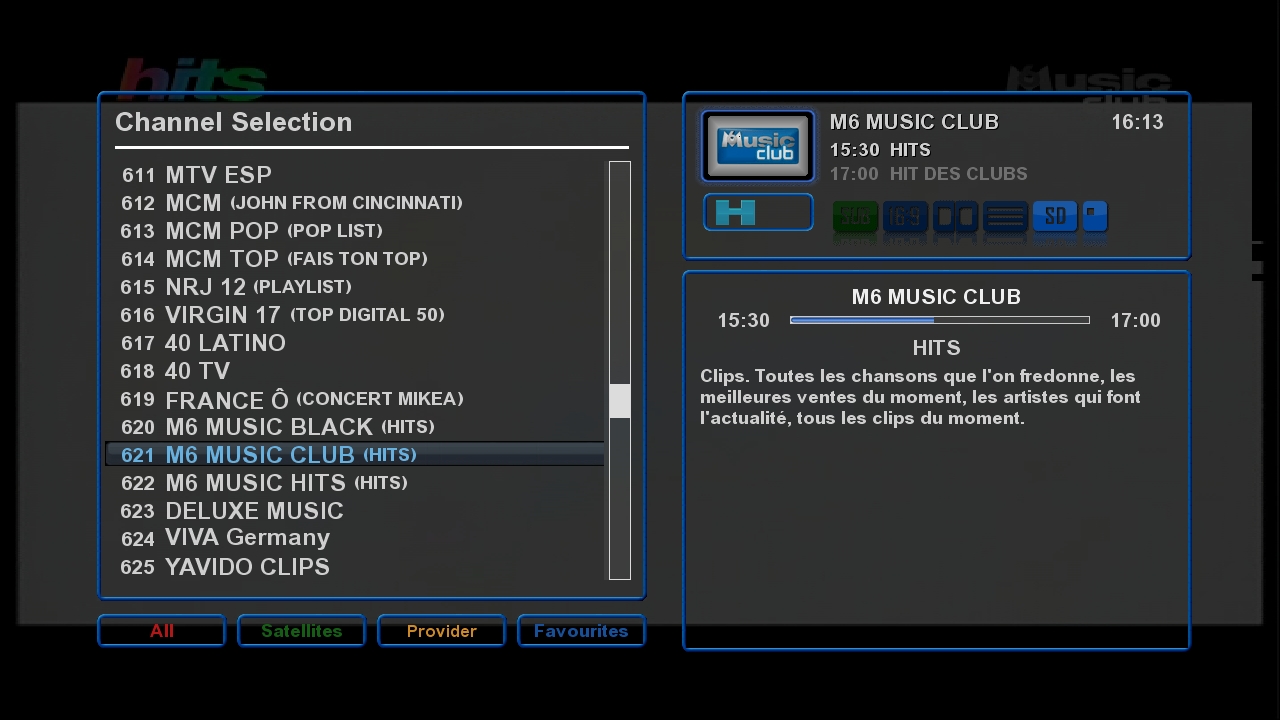Click the SD resolution indicator icon

pos(1055,216)
